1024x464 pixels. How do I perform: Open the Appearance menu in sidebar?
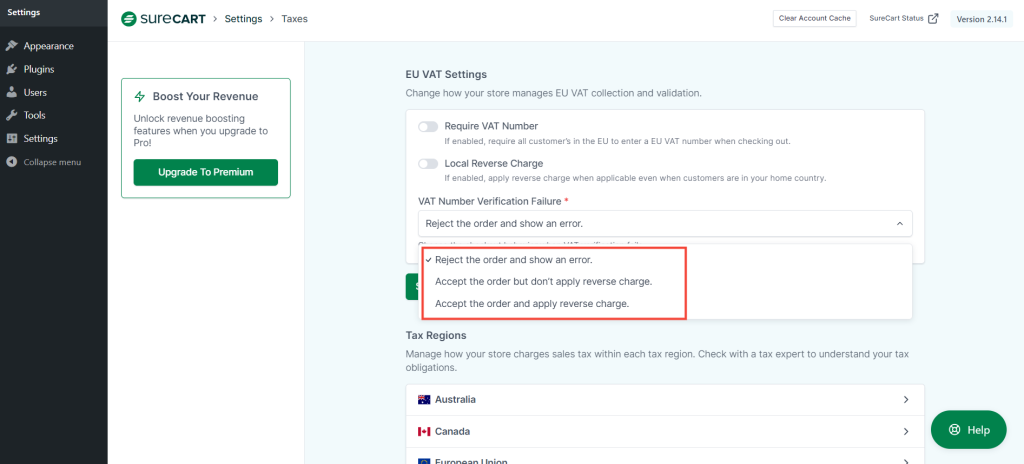click(48, 46)
